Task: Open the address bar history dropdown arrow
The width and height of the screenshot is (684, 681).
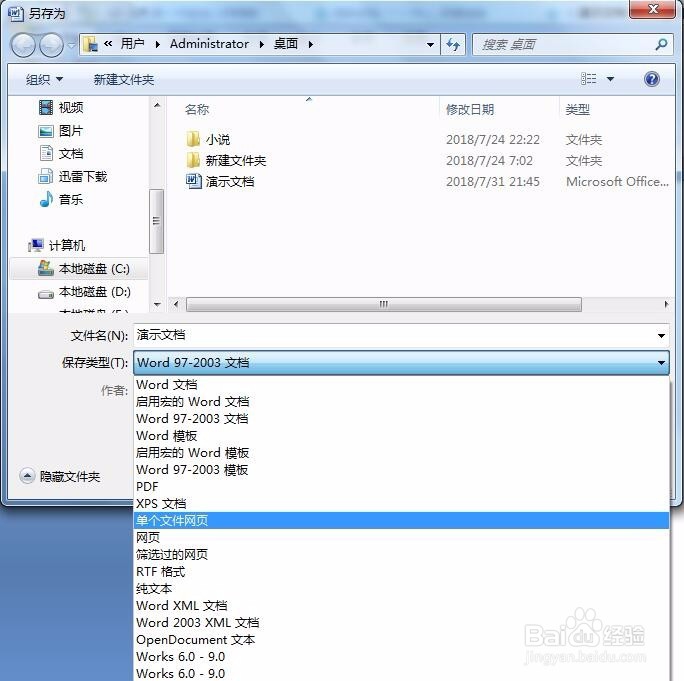Action: coord(430,44)
